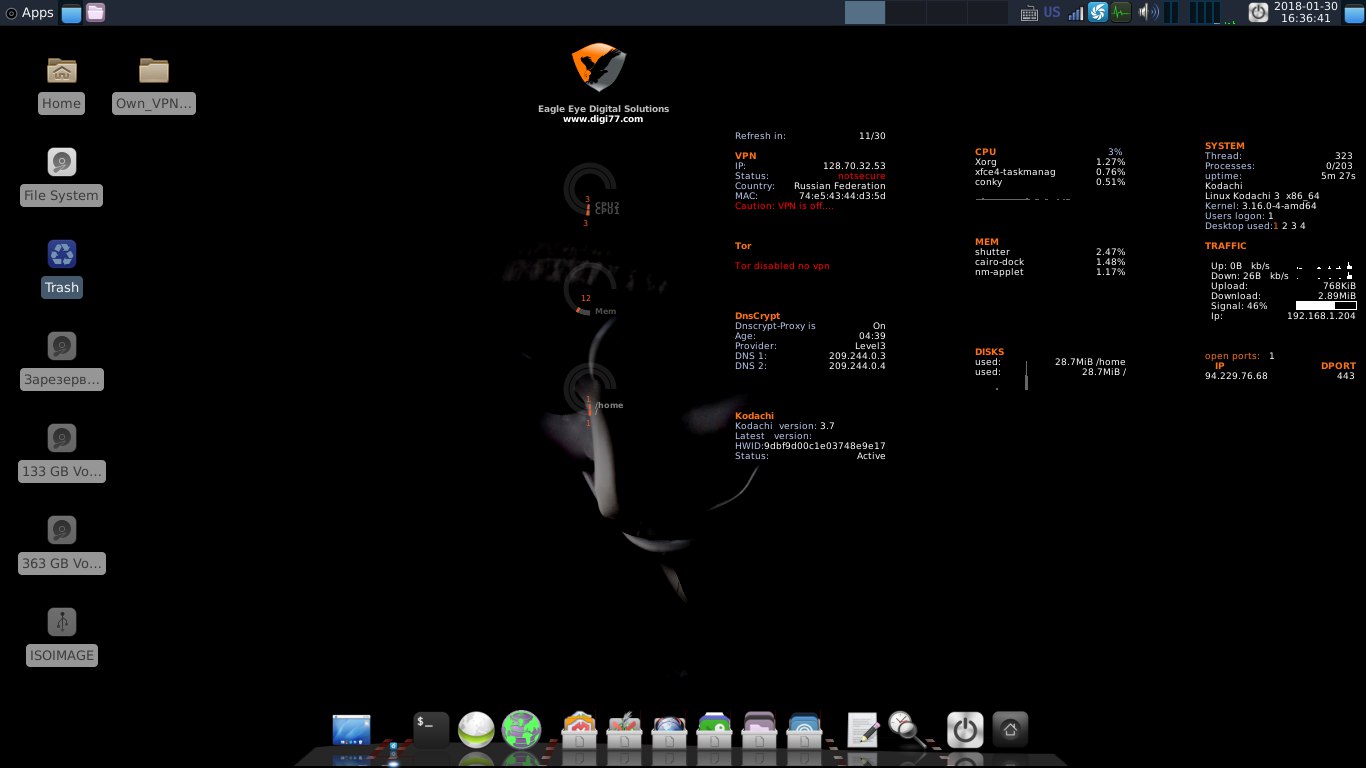The image size is (1366, 768).
Task: Click the open port IP 94.229.76.68
Action: coord(1236,376)
